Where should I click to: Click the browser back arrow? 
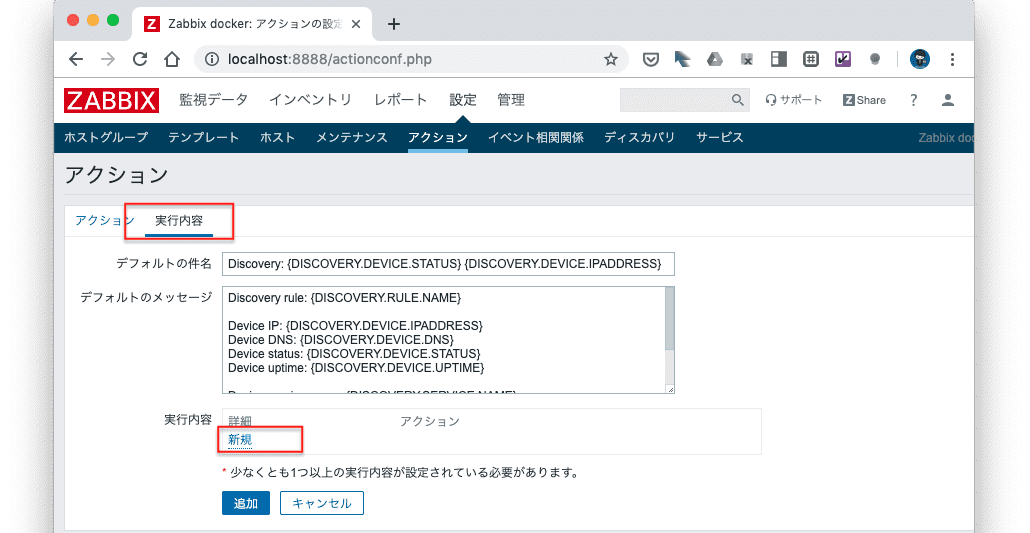(x=76, y=59)
